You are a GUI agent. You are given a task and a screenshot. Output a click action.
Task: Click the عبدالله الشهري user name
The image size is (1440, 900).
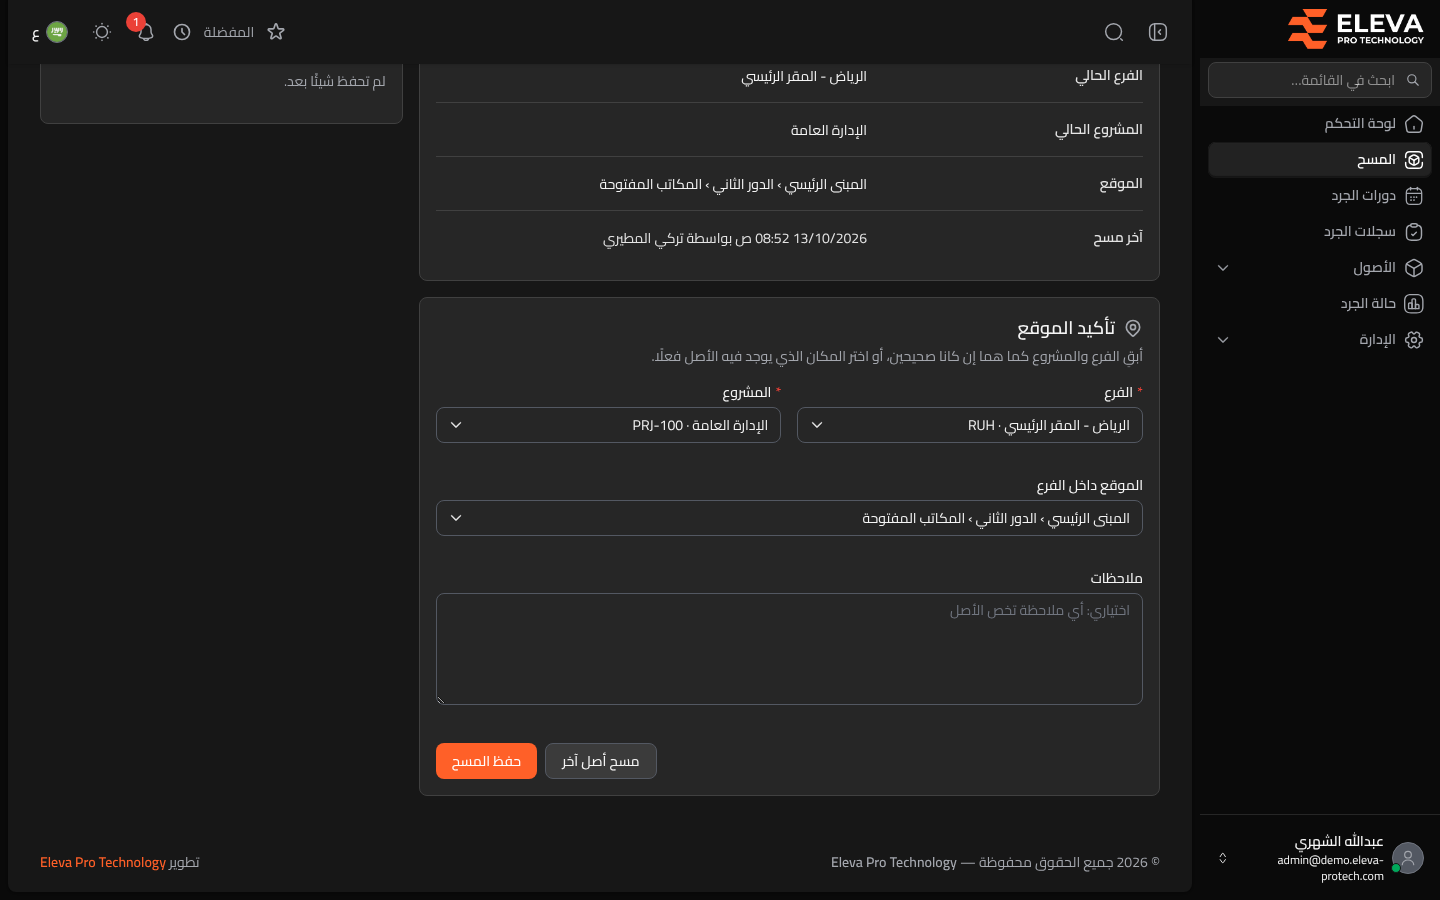pyautogui.click(x=1339, y=841)
